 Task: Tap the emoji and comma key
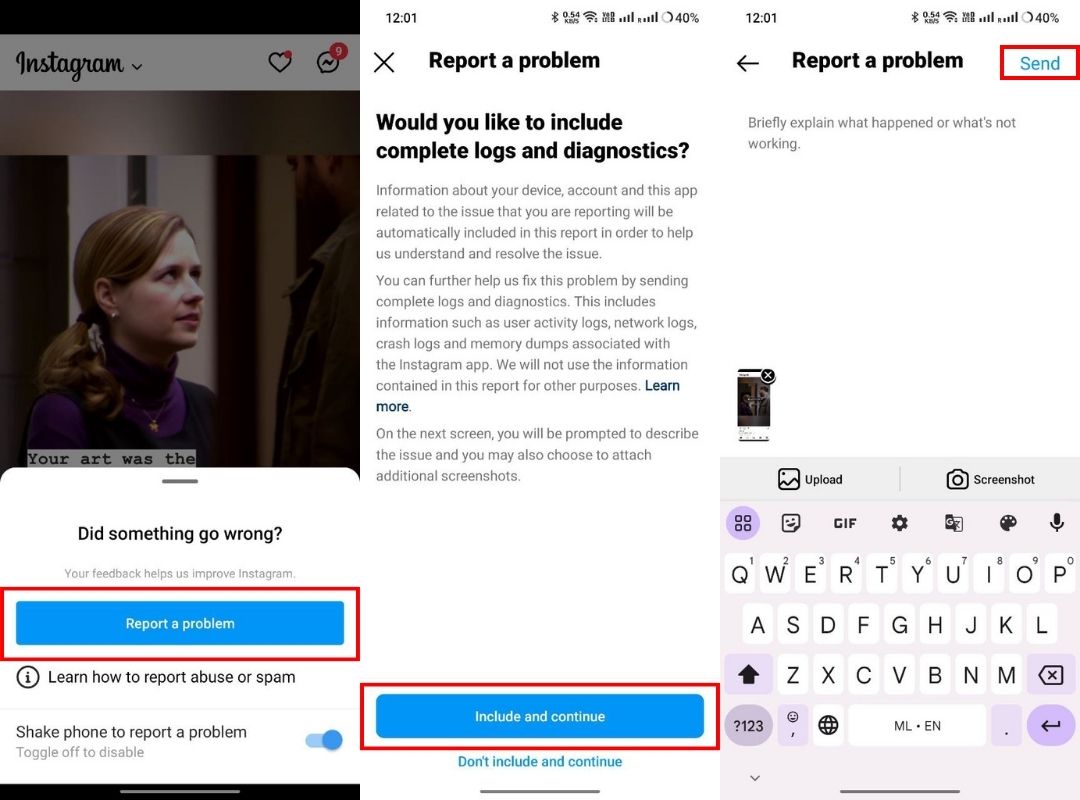click(793, 725)
